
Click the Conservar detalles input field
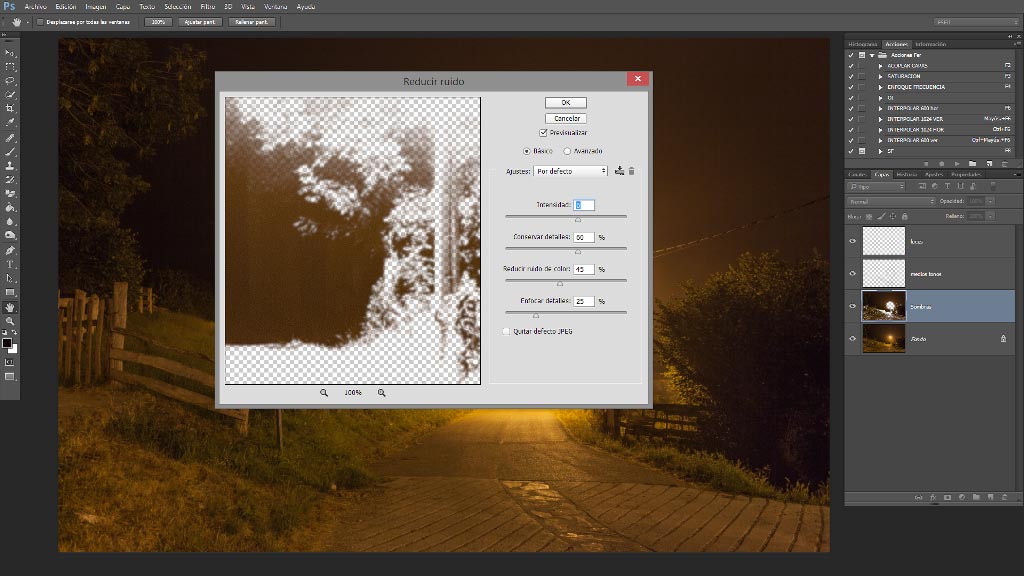pyautogui.click(x=584, y=237)
